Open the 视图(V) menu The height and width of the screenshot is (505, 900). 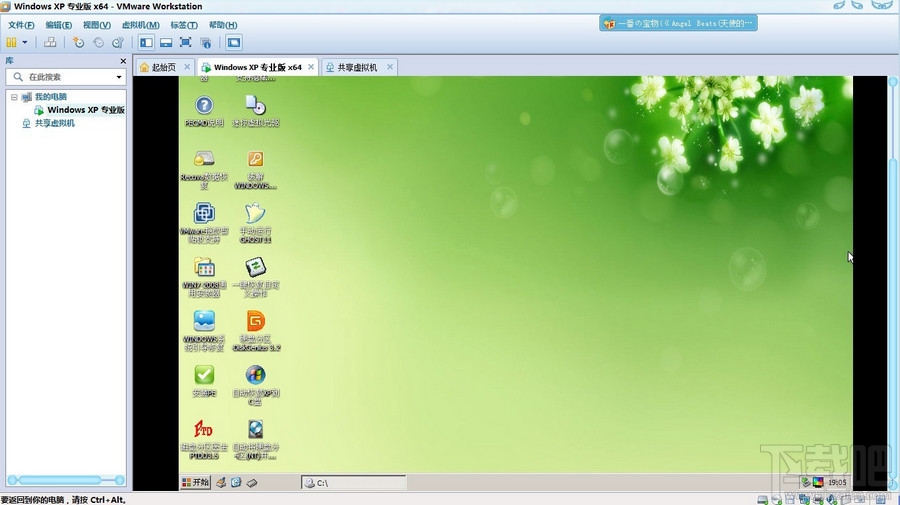(96, 25)
